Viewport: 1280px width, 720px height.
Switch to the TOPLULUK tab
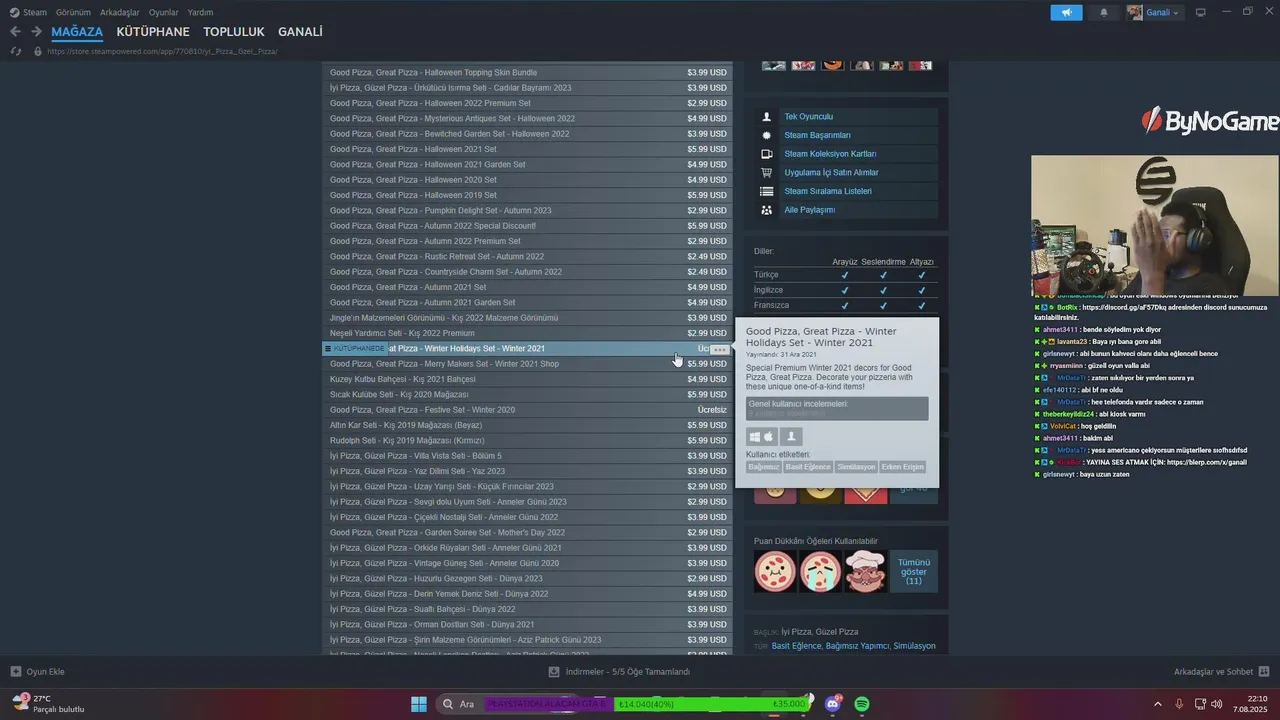(234, 32)
